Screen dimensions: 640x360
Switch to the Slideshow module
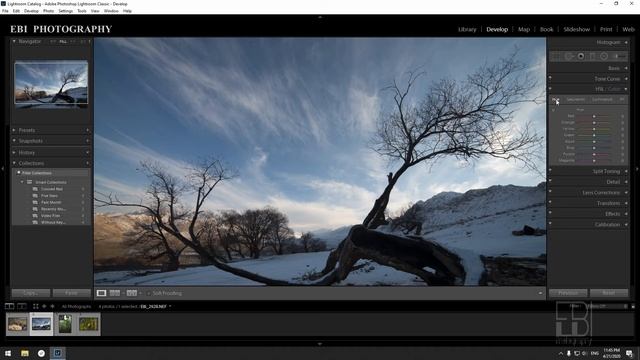click(576, 29)
